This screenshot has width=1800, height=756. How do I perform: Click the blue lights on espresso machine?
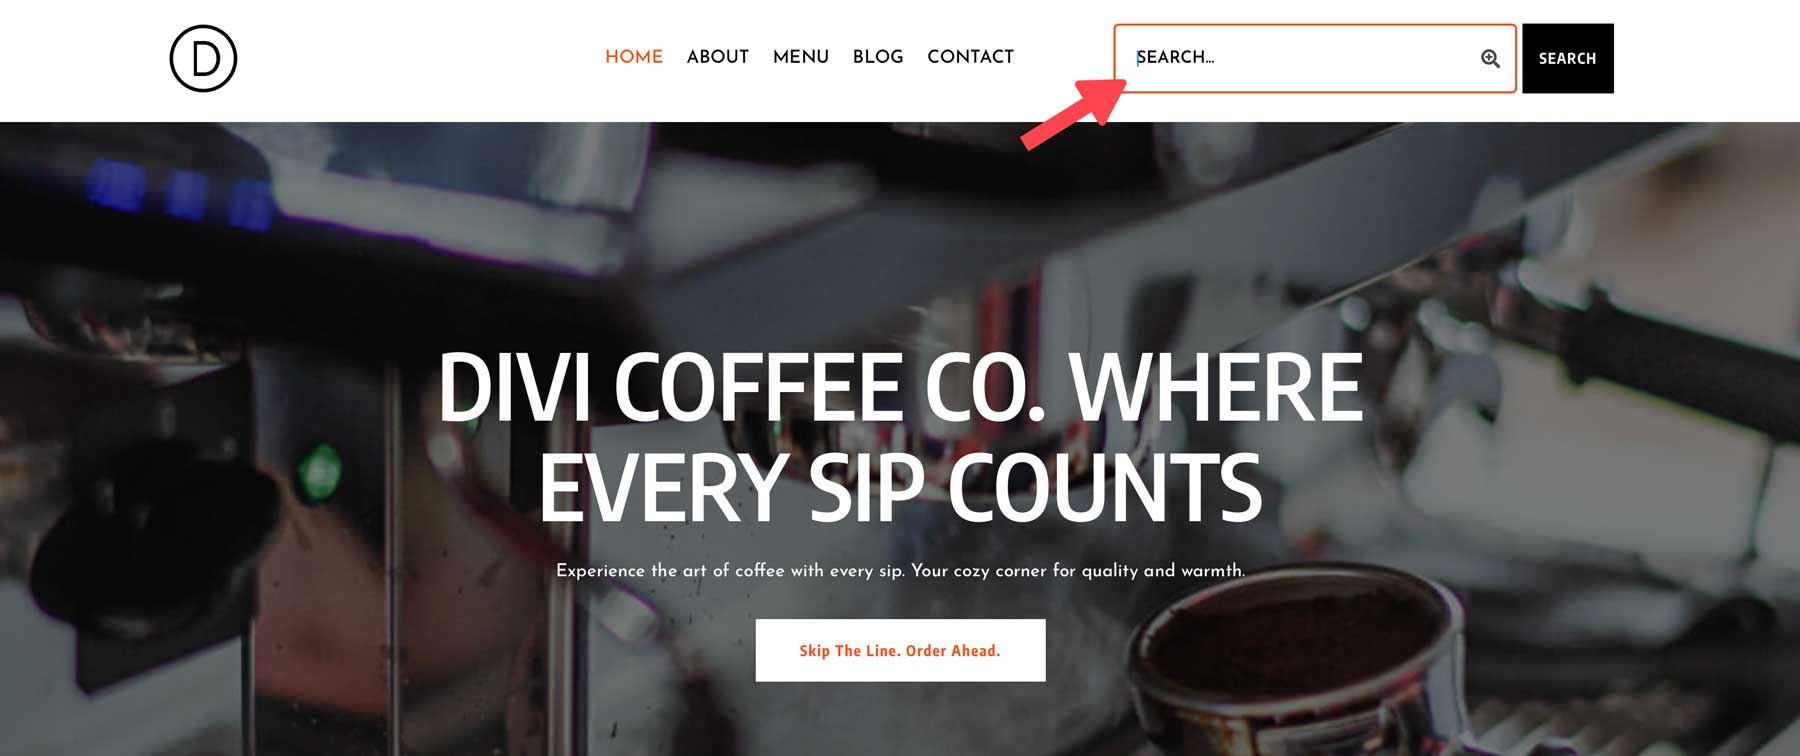click(180, 195)
